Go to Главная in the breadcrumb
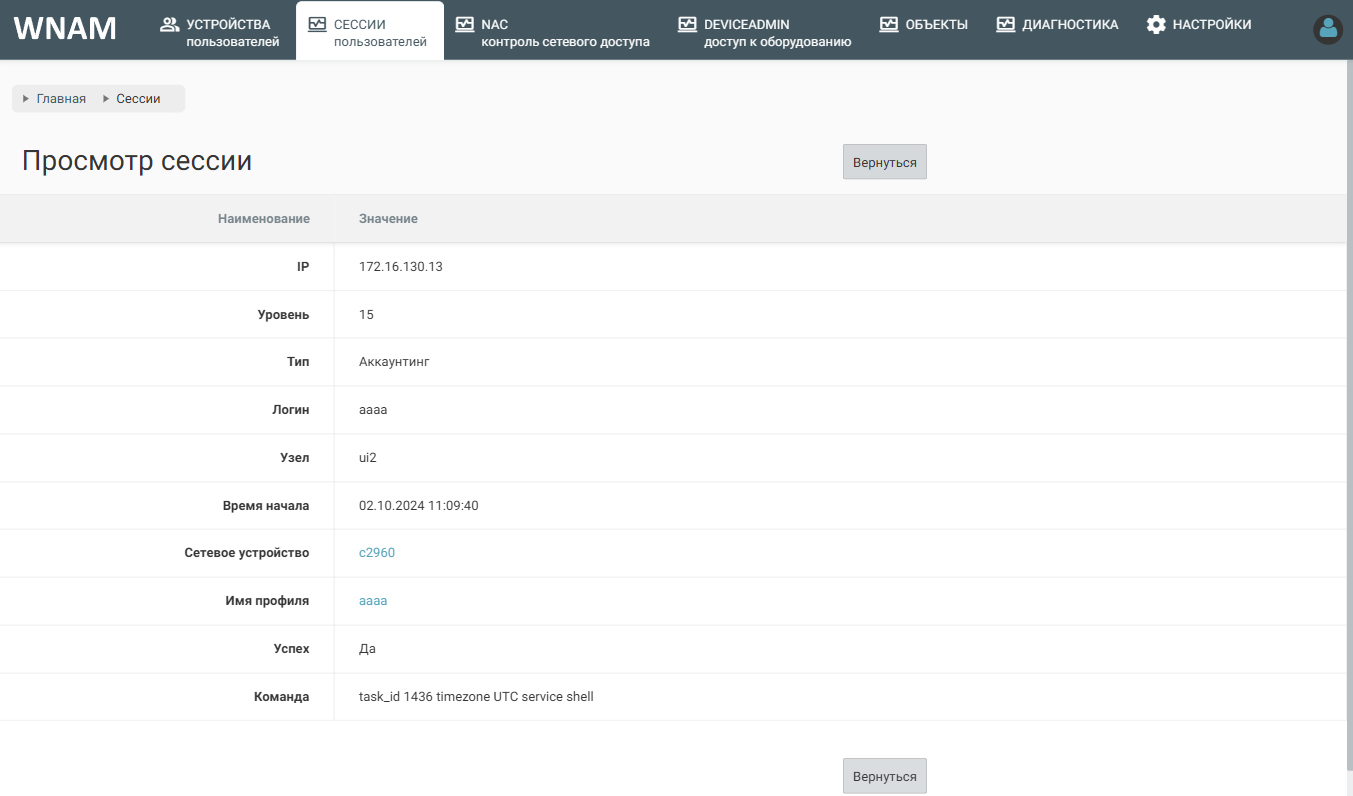 61,99
